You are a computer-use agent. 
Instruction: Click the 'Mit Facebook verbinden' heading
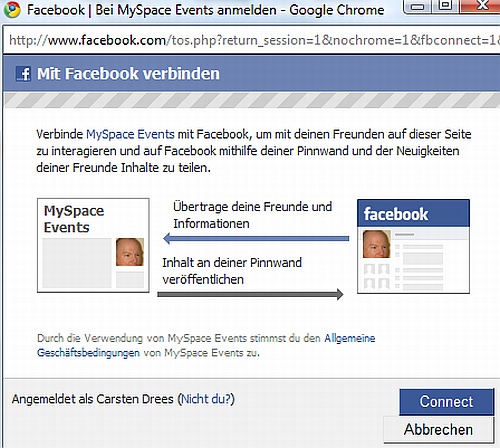[128, 74]
